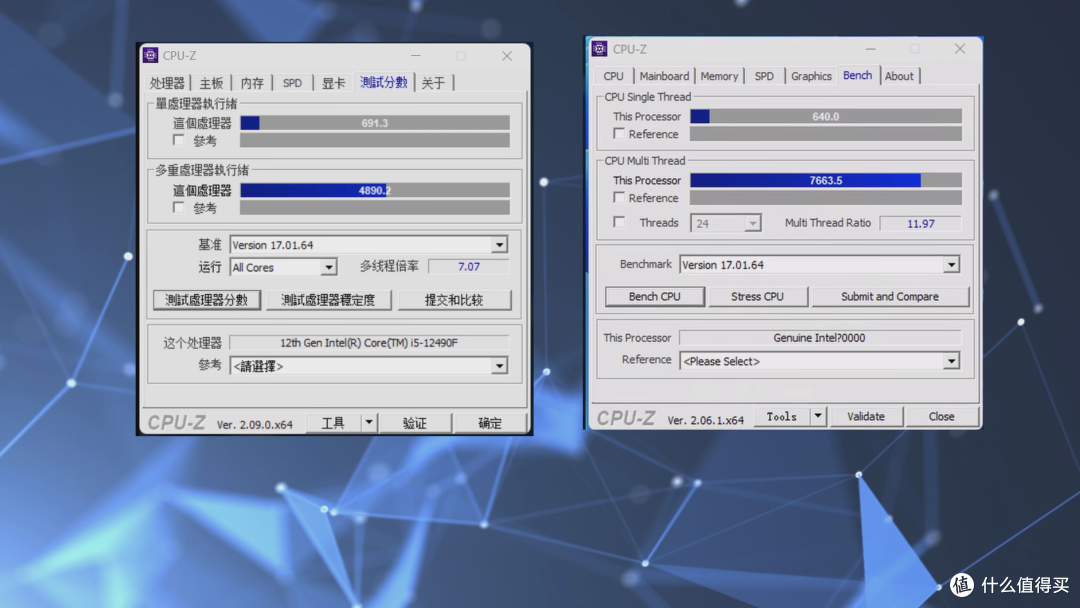The width and height of the screenshot is (1080, 608).
Task: Click the CPU-Z logo icon on the left window title bar
Action: tap(152, 55)
